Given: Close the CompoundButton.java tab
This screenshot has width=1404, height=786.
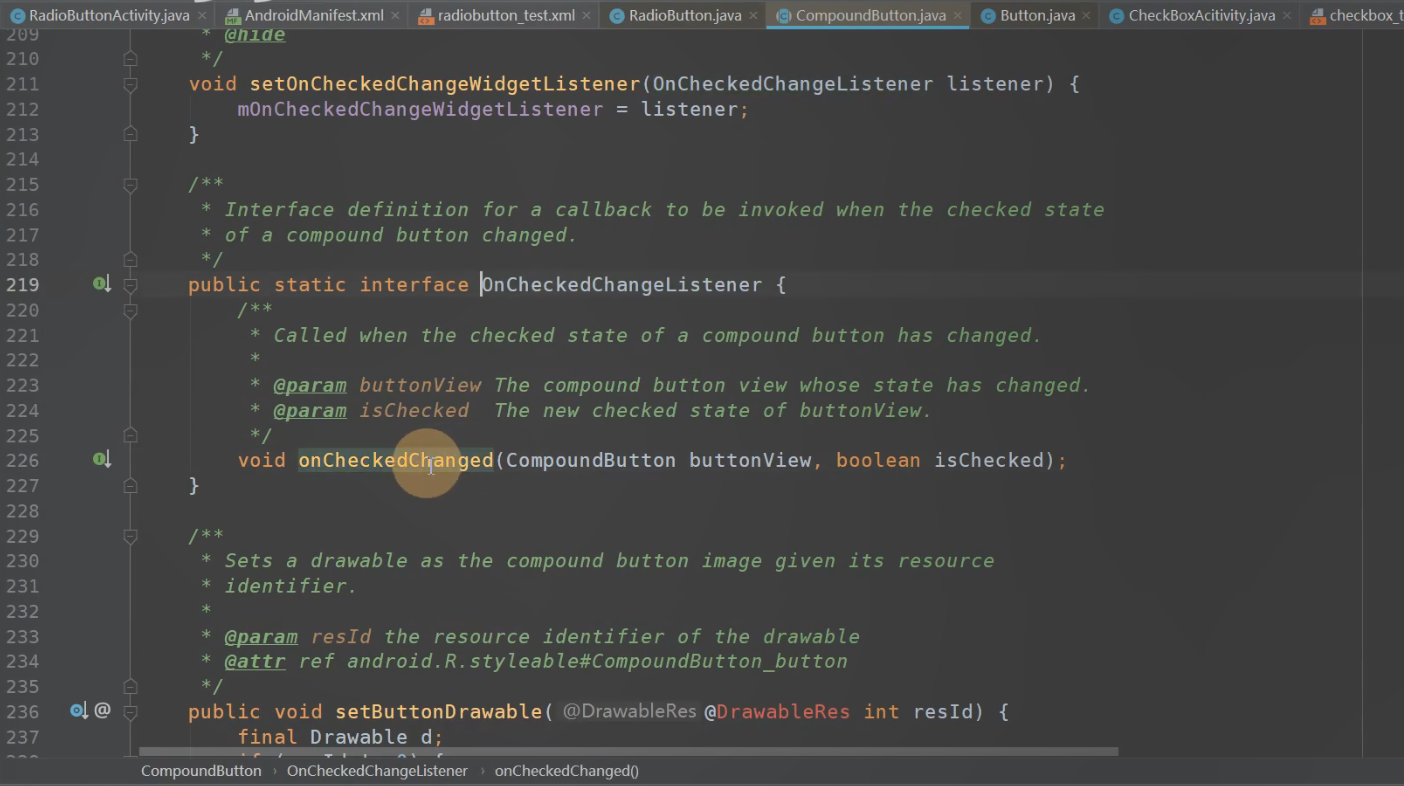Looking at the screenshot, I should (x=958, y=16).
